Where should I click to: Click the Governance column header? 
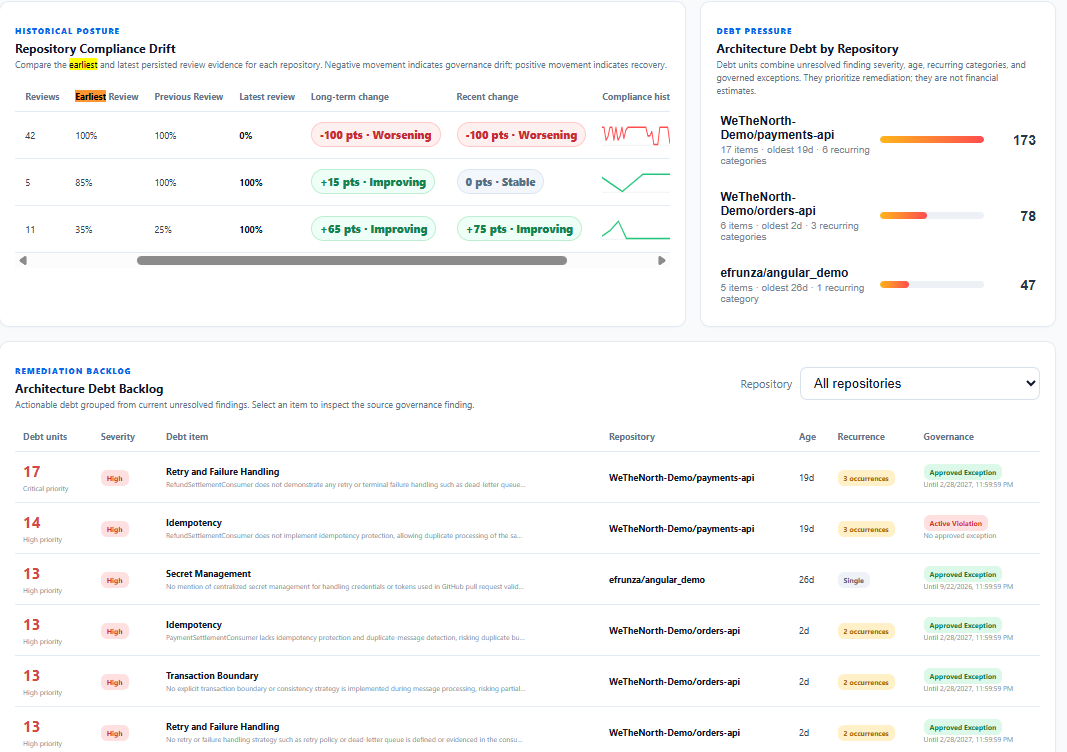[949, 437]
